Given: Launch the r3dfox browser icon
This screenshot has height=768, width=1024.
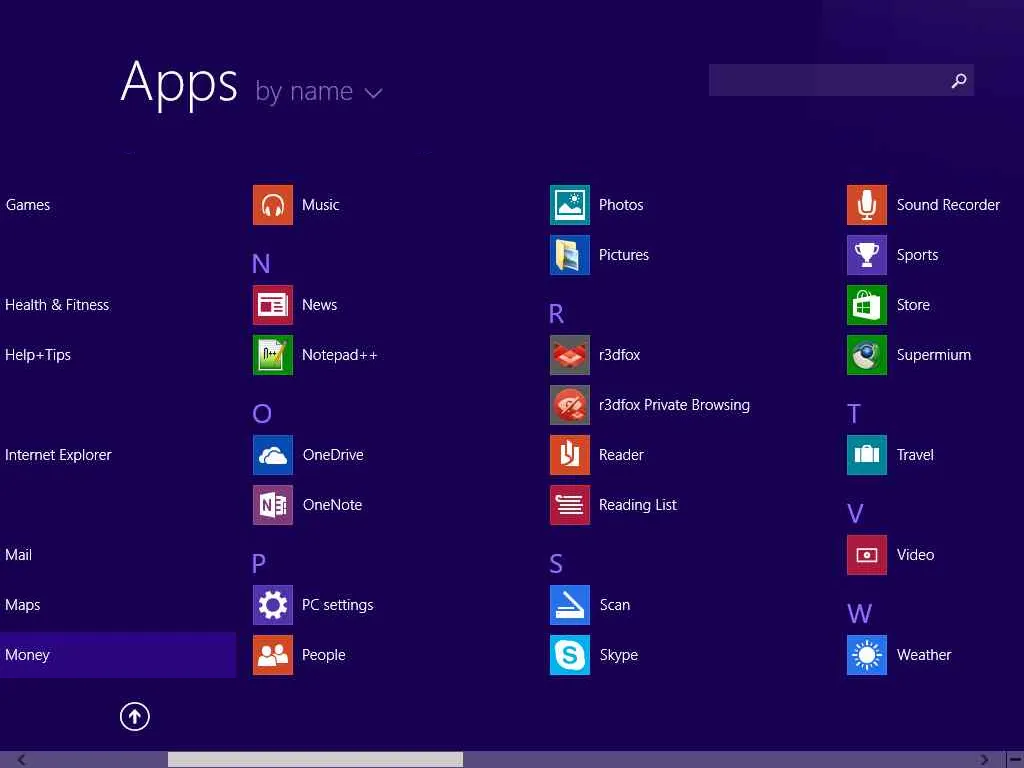Looking at the screenshot, I should [569, 355].
